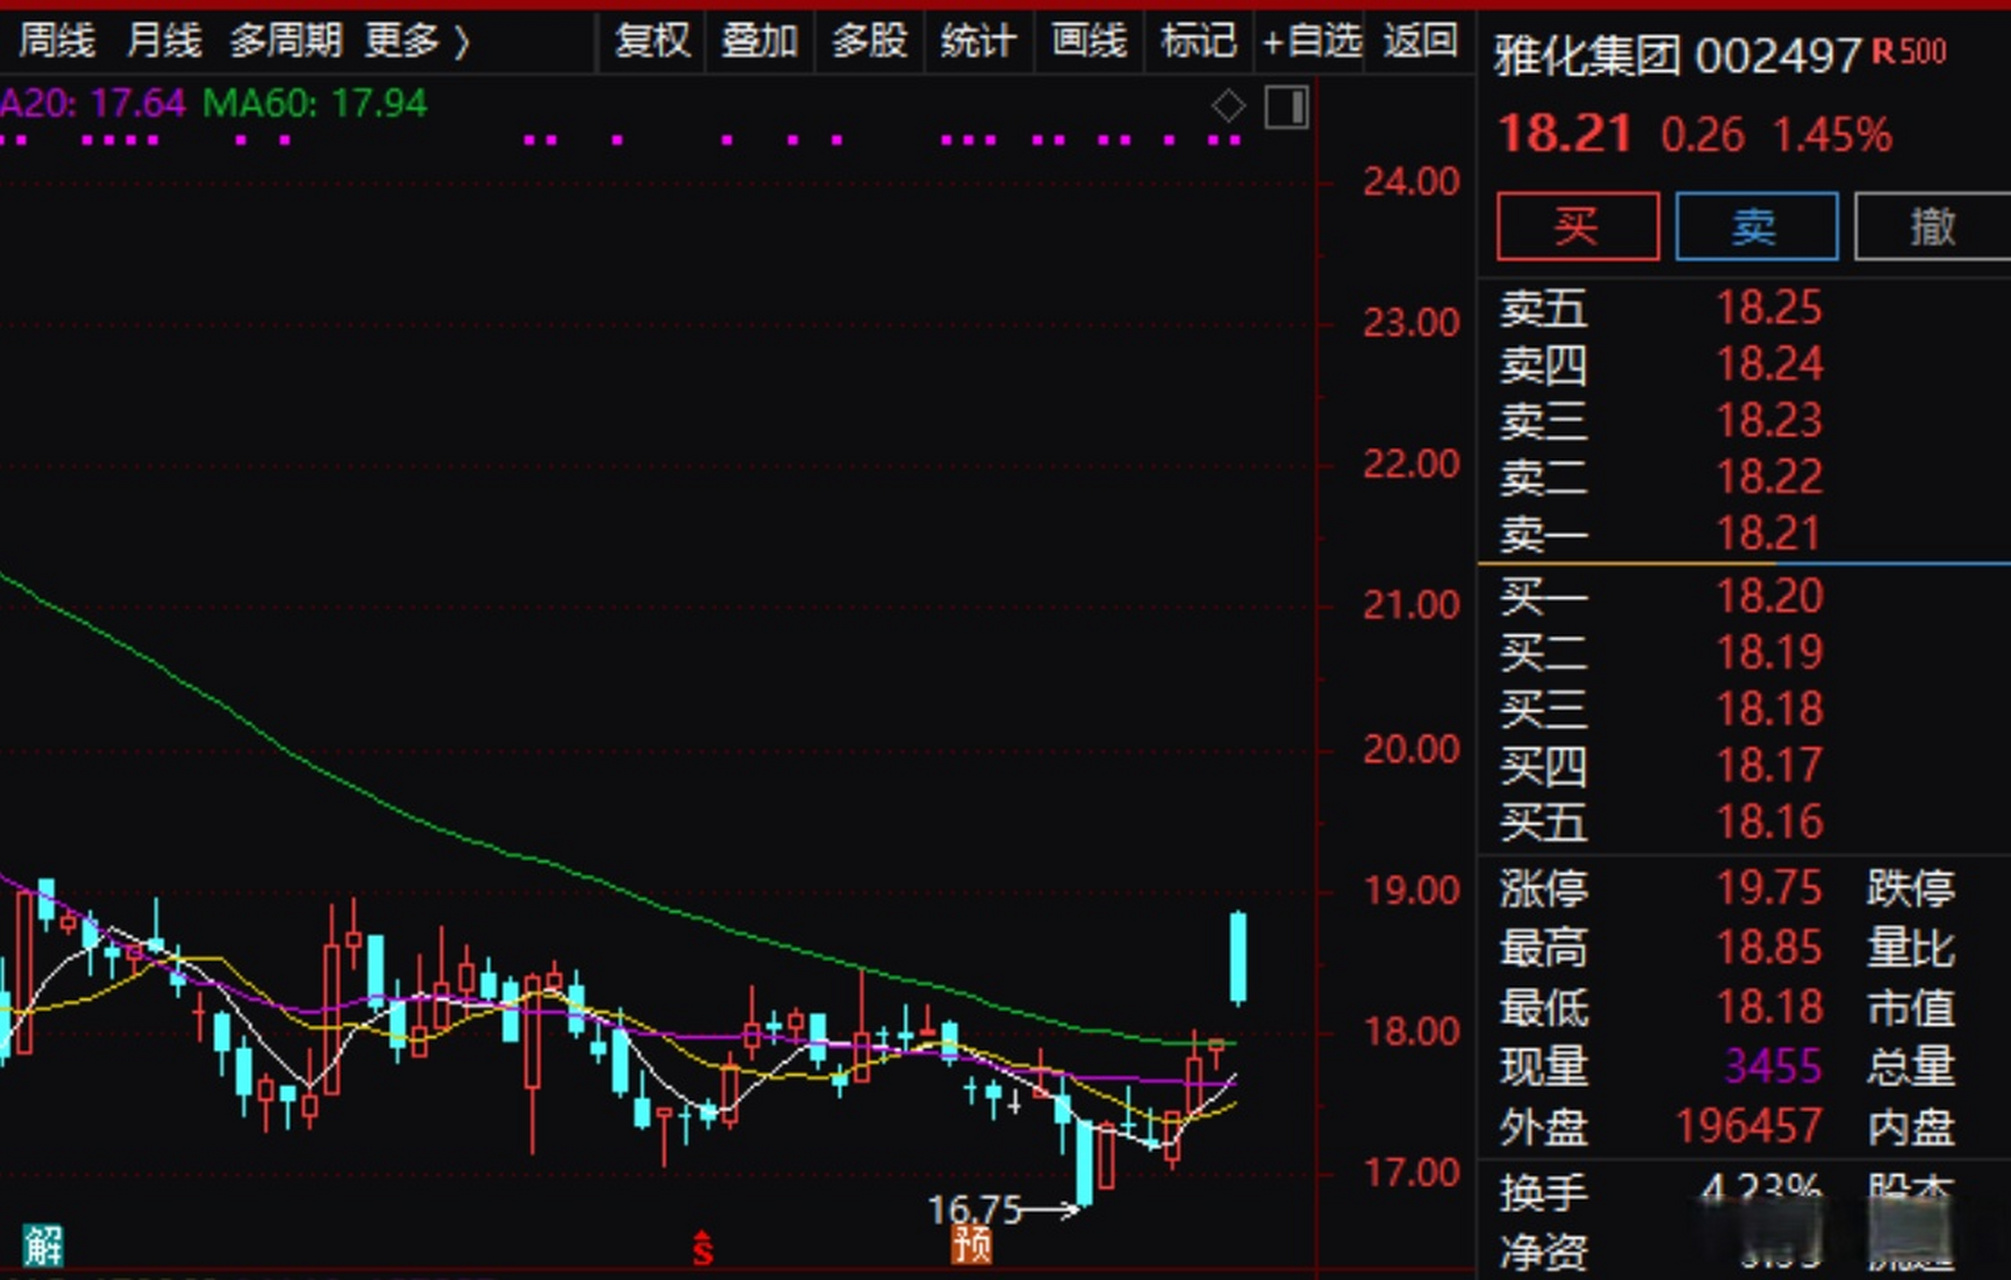Image resolution: width=2011 pixels, height=1280 pixels.
Task: Click the R500 badge beside stock code
Action: click(1908, 51)
